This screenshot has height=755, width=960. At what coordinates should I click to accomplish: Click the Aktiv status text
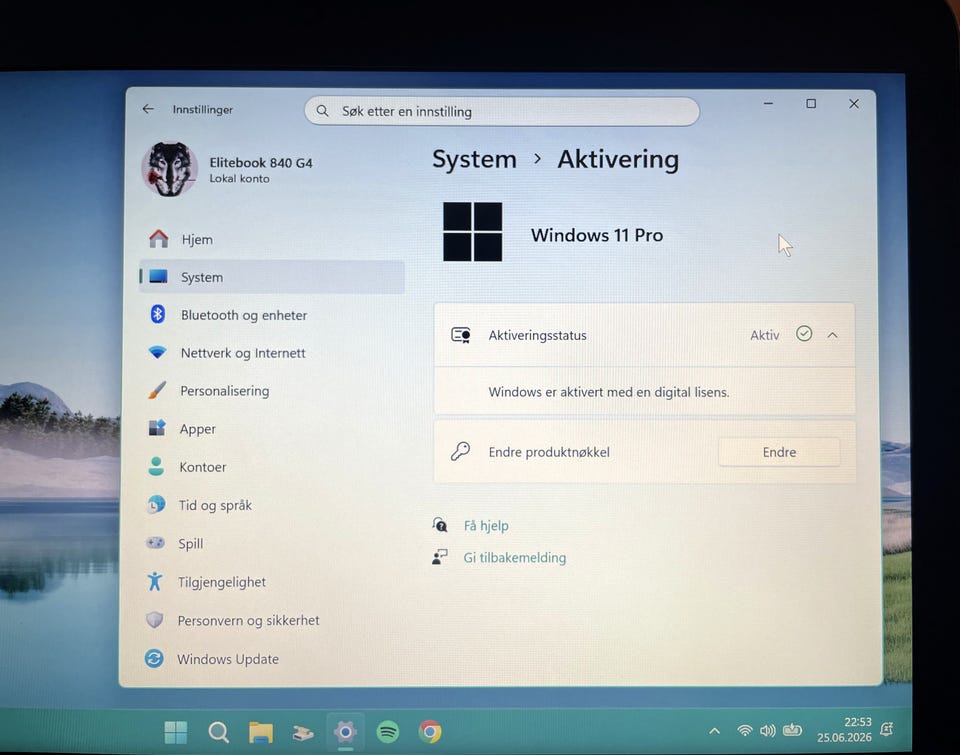click(765, 335)
